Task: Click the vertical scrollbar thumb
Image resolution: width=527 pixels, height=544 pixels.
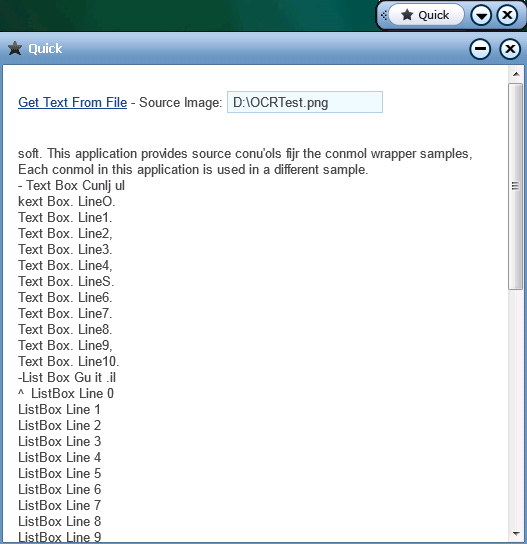Action: (516, 186)
